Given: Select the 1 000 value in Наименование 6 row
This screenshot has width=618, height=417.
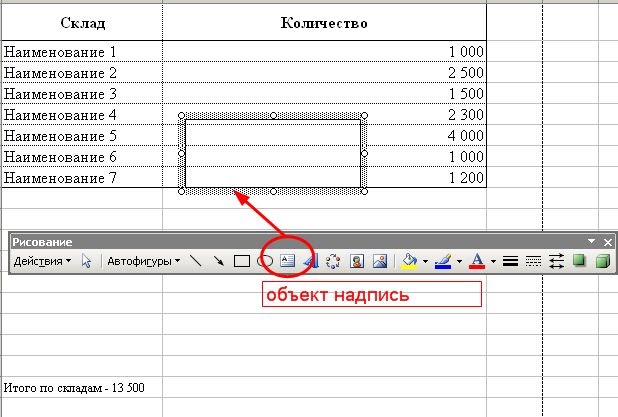Looking at the screenshot, I should tap(466, 156).
